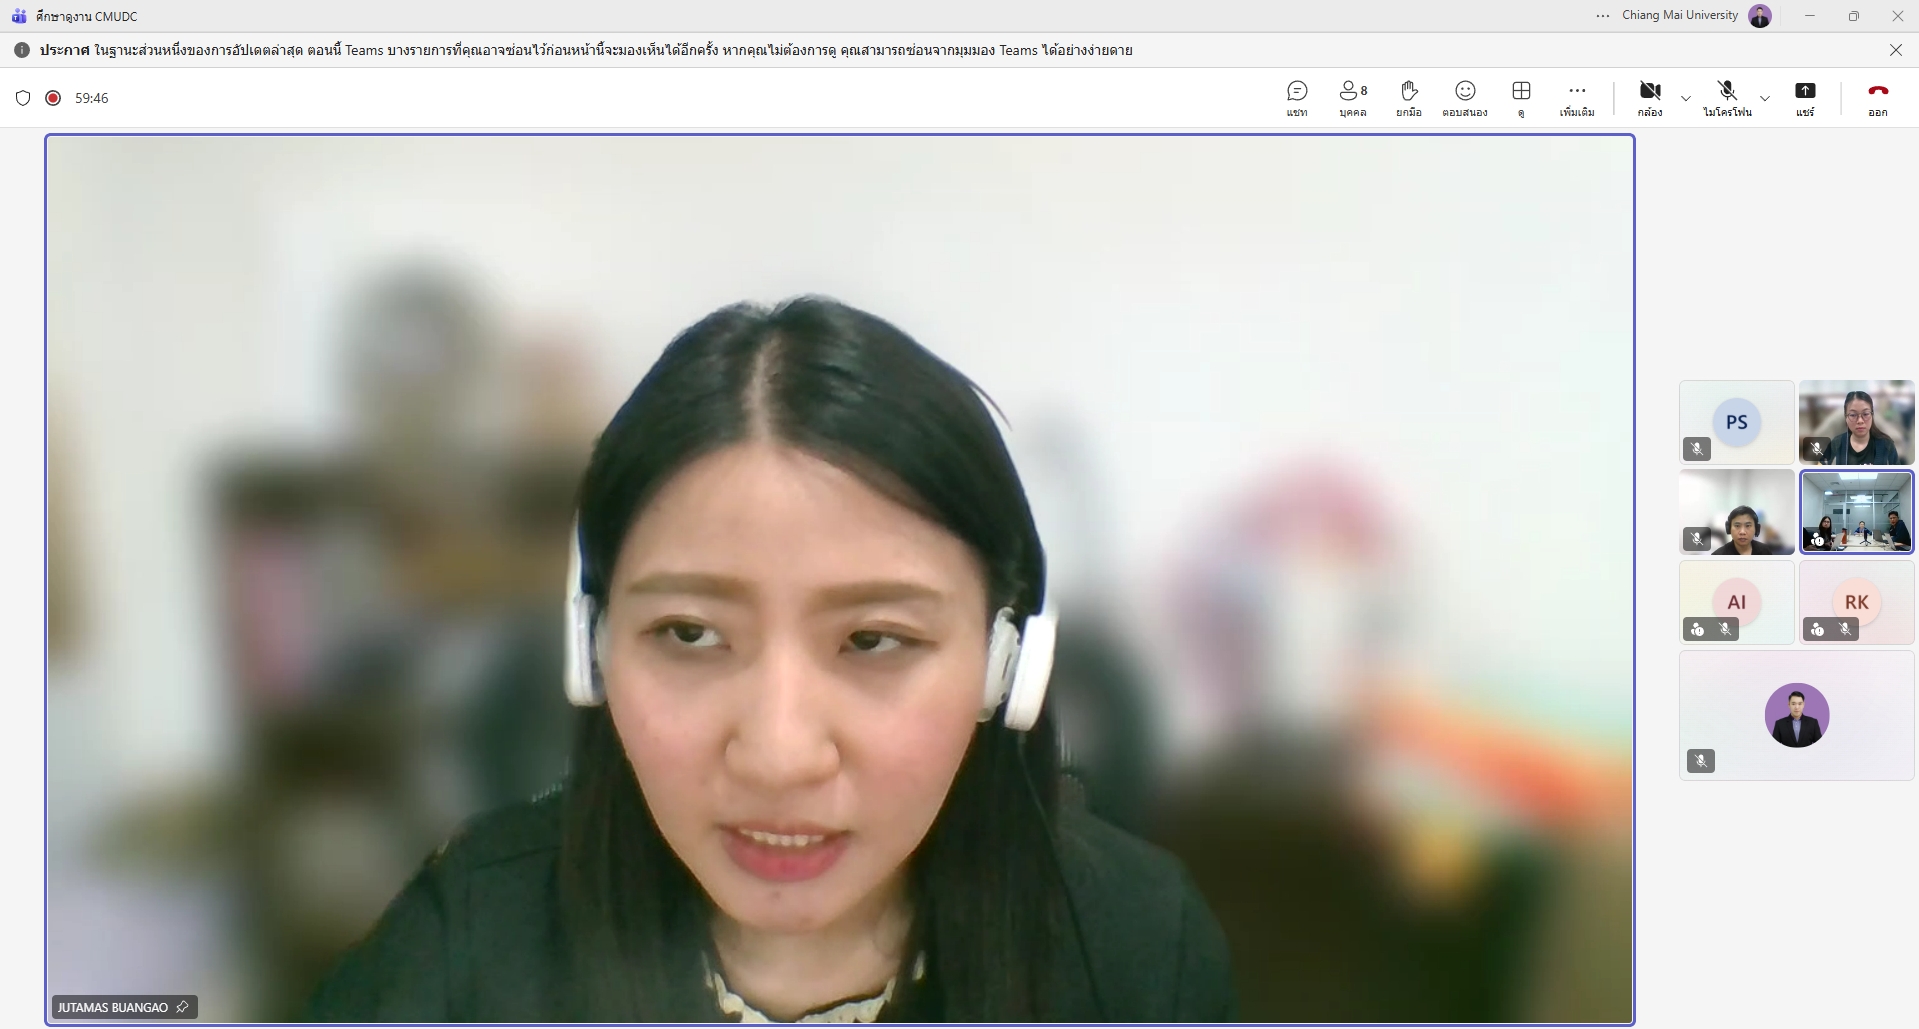Open title bar ellipsis settings menu
The image size is (1919, 1029).
tap(1603, 16)
